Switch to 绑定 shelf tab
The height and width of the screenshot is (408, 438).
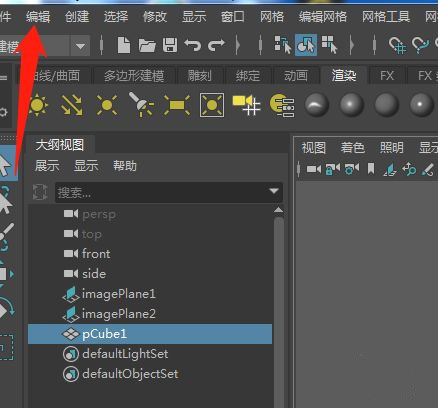pyautogui.click(x=248, y=76)
